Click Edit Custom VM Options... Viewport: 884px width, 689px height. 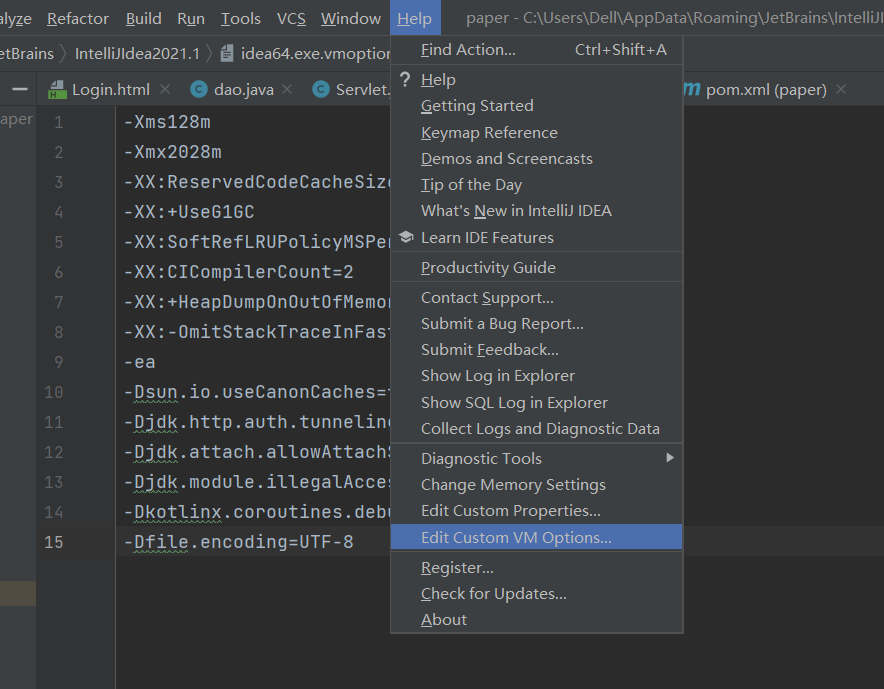click(536, 537)
